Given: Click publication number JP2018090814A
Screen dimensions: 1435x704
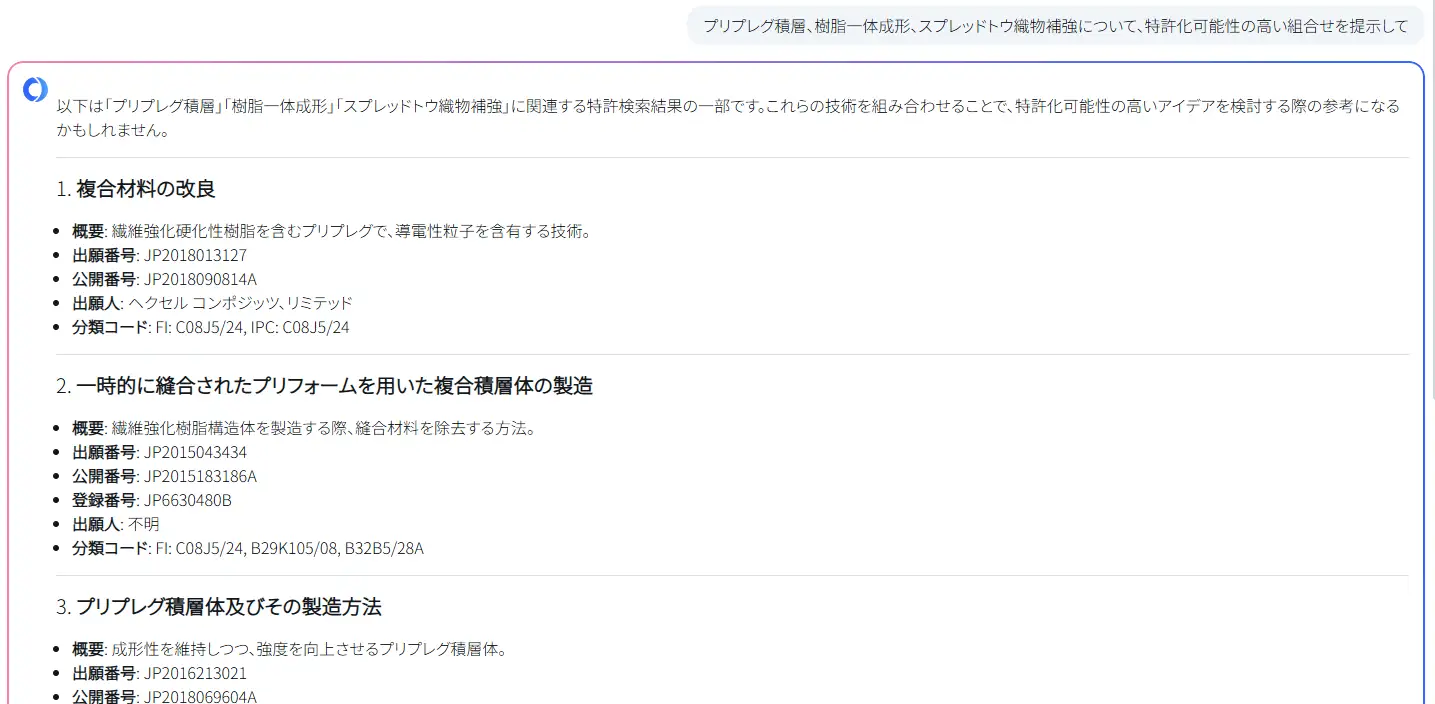Looking at the screenshot, I should (199, 280).
